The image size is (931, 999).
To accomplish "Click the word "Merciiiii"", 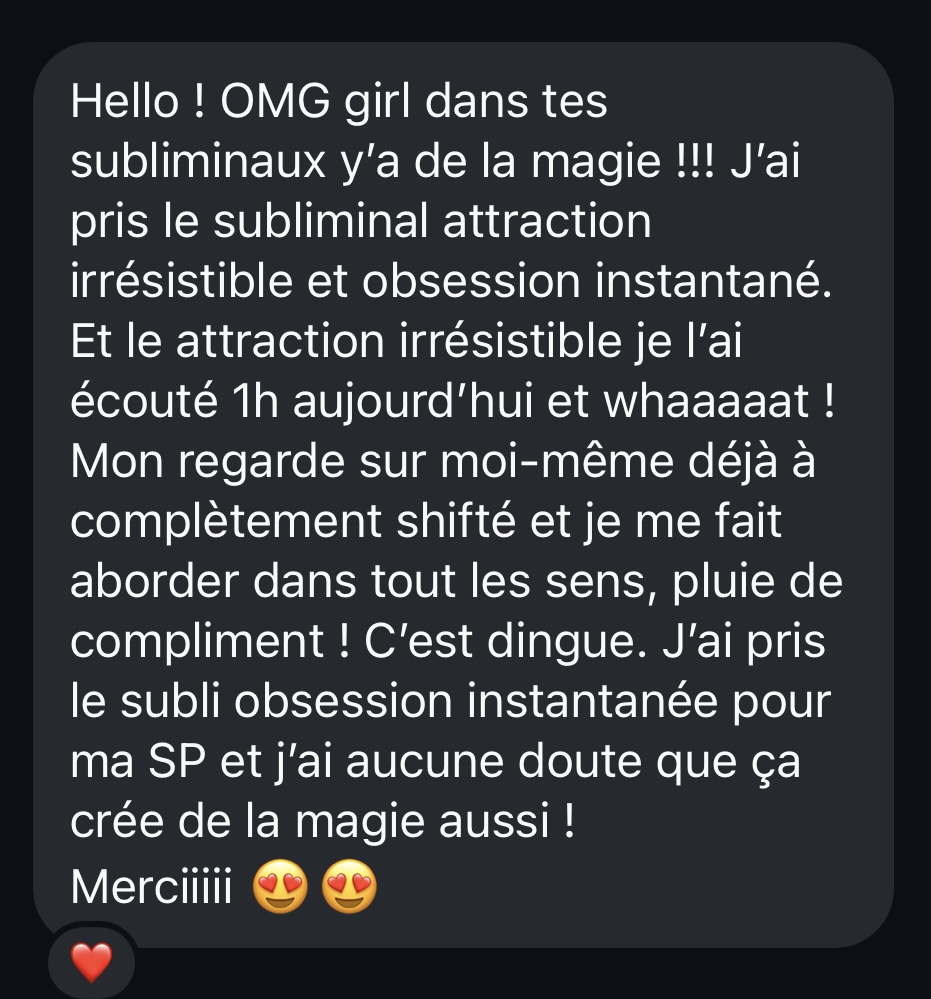I will (155, 888).
